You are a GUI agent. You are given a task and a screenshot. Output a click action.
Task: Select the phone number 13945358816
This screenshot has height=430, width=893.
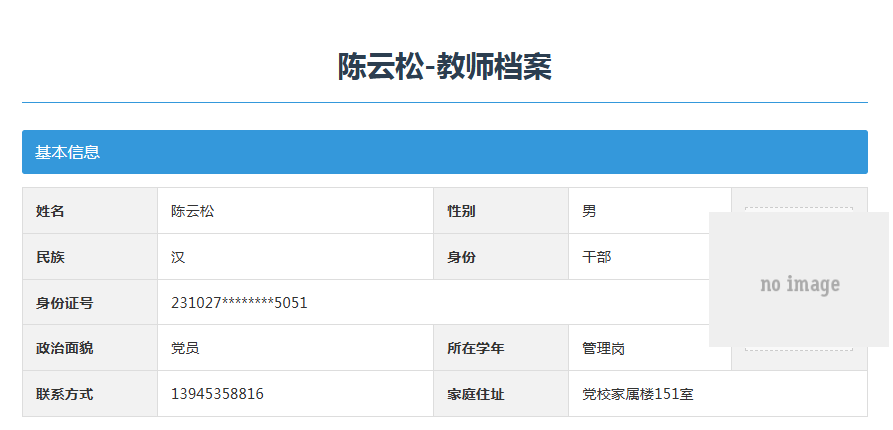217,394
